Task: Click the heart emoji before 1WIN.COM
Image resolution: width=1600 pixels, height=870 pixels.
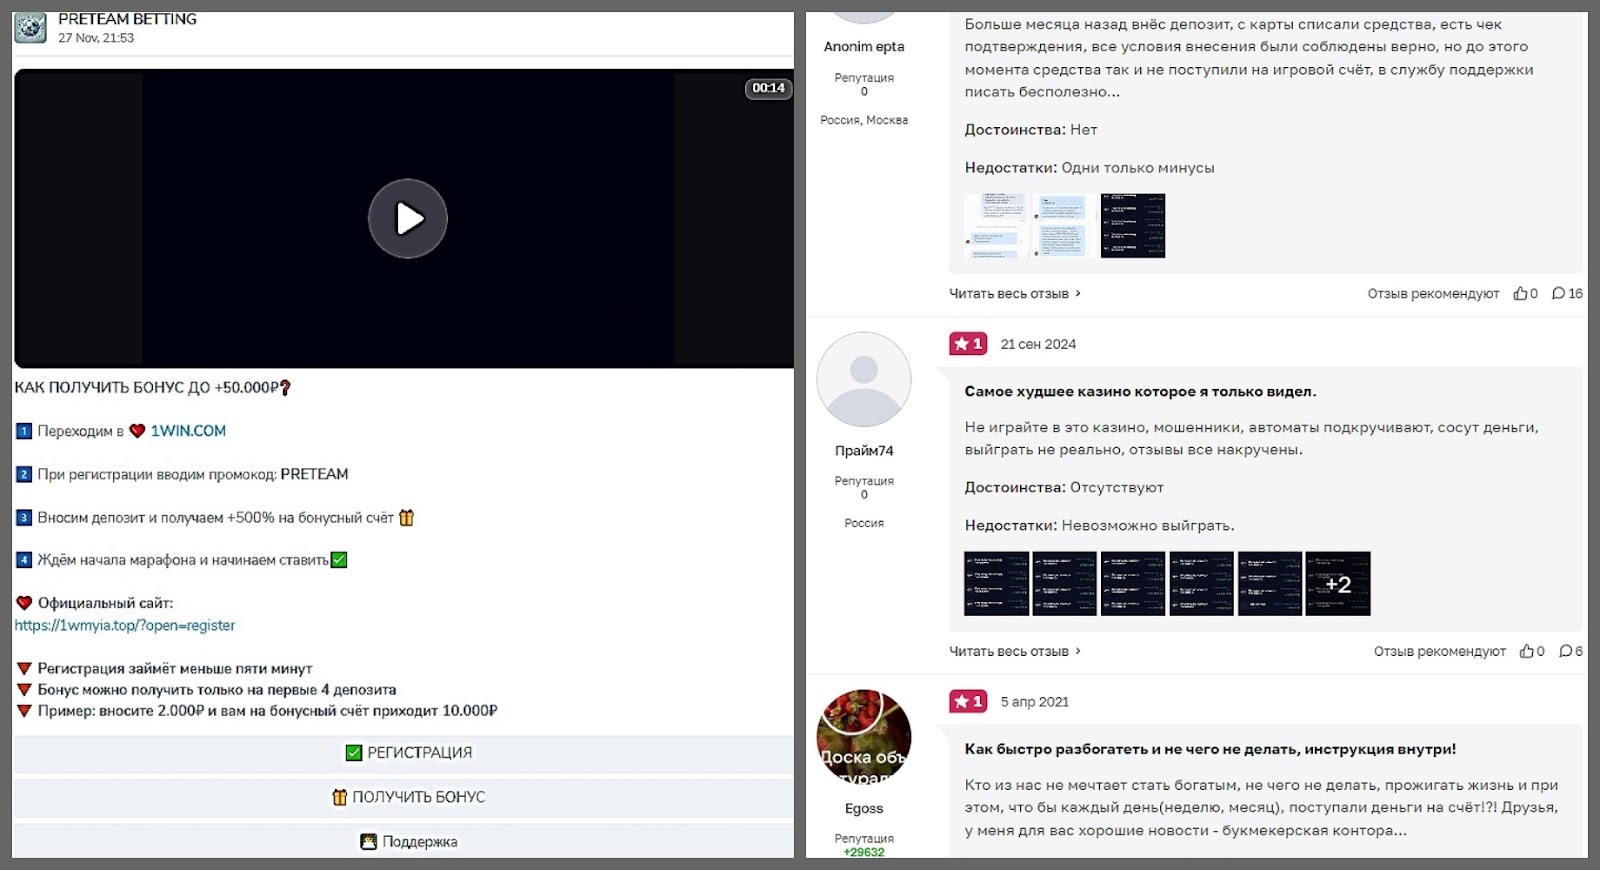Action: click(138, 431)
